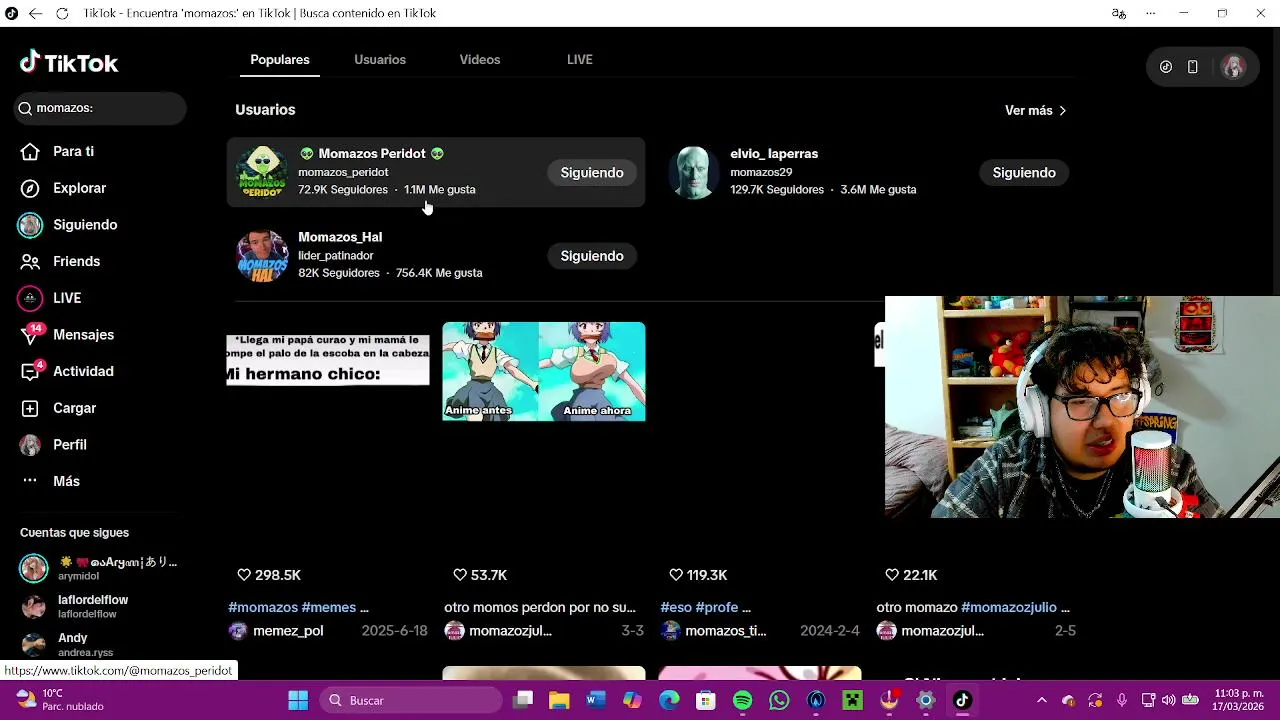
Task: Open WhatsApp from the taskbar
Action: pyautogui.click(x=779, y=700)
